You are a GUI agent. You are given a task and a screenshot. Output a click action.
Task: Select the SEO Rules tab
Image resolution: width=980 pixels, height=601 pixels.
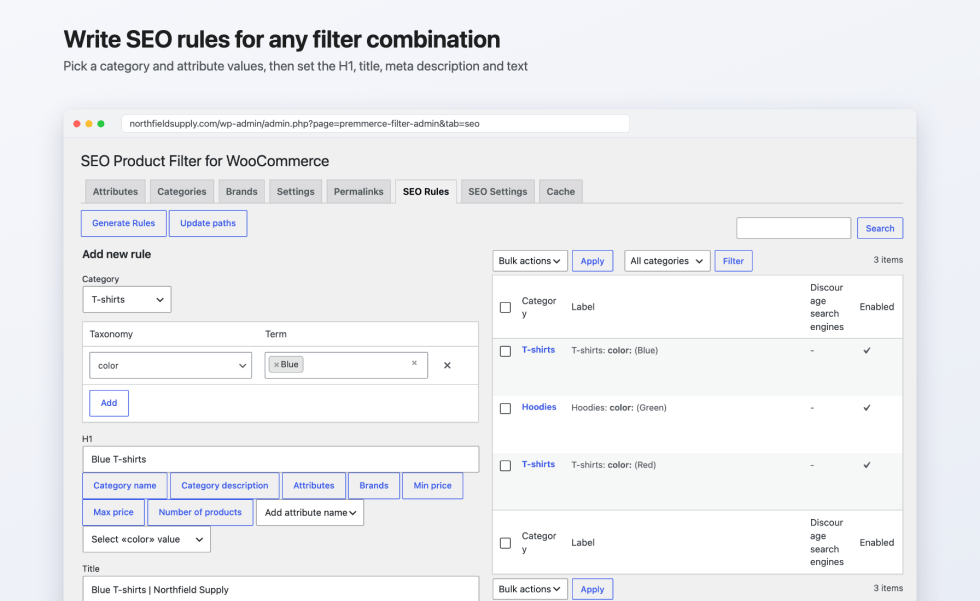pyautogui.click(x=426, y=192)
